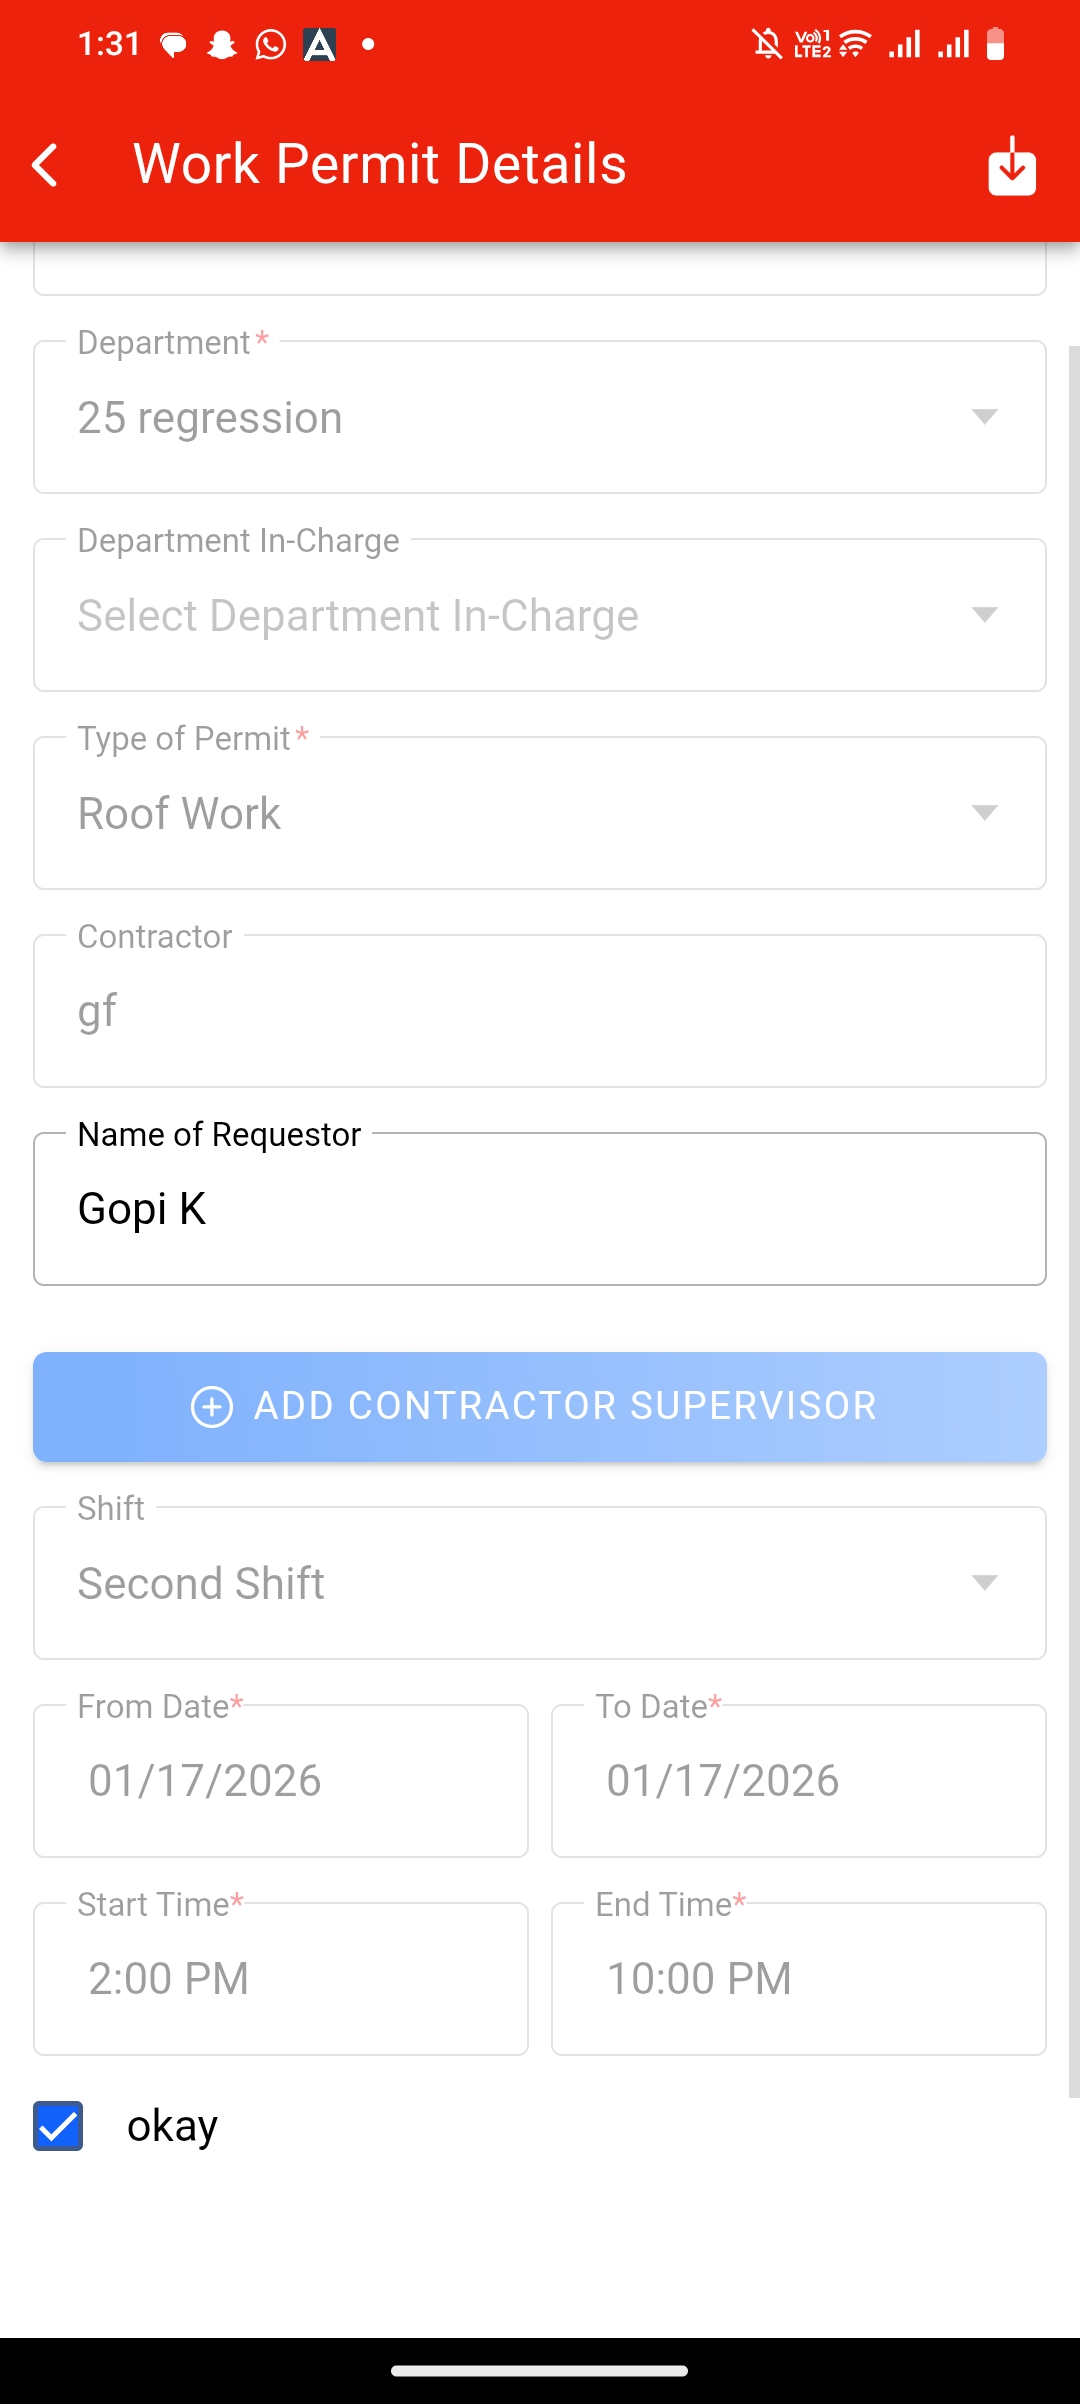Viewport: 1080px width, 2404px height.
Task: Select the From Date field
Action: click(x=281, y=1781)
